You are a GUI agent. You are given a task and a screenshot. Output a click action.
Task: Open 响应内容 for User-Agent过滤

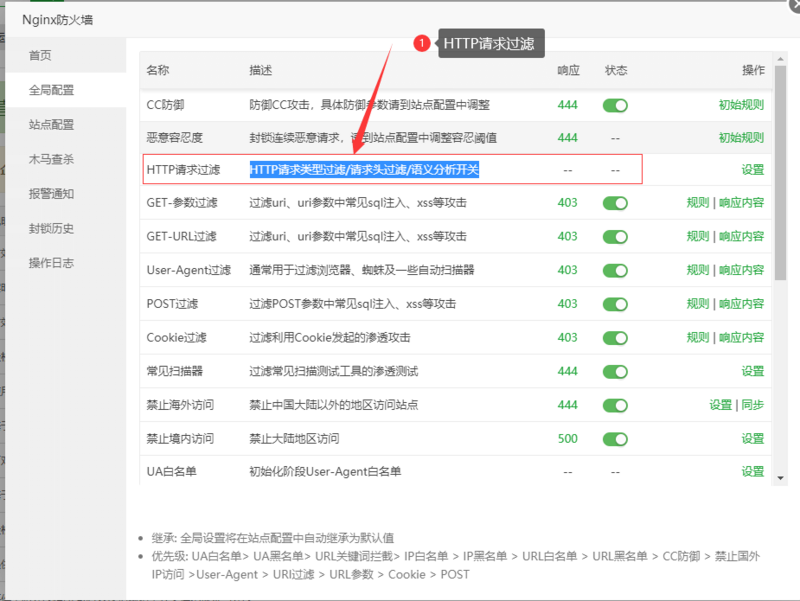click(x=741, y=270)
